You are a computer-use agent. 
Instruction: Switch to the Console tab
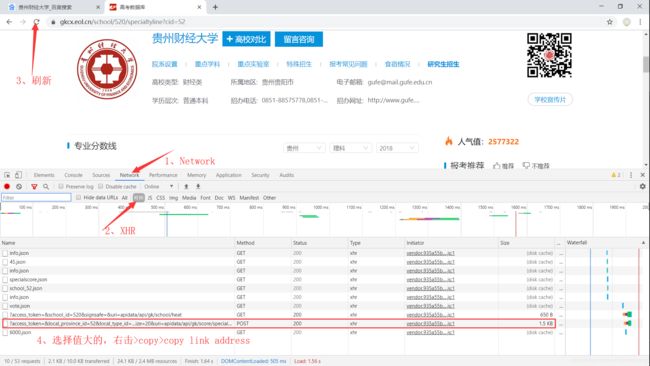[x=73, y=175]
